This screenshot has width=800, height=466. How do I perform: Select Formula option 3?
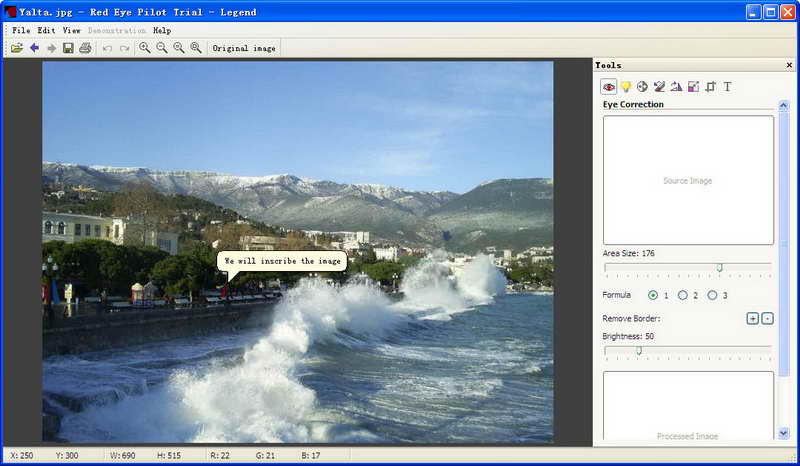point(712,295)
